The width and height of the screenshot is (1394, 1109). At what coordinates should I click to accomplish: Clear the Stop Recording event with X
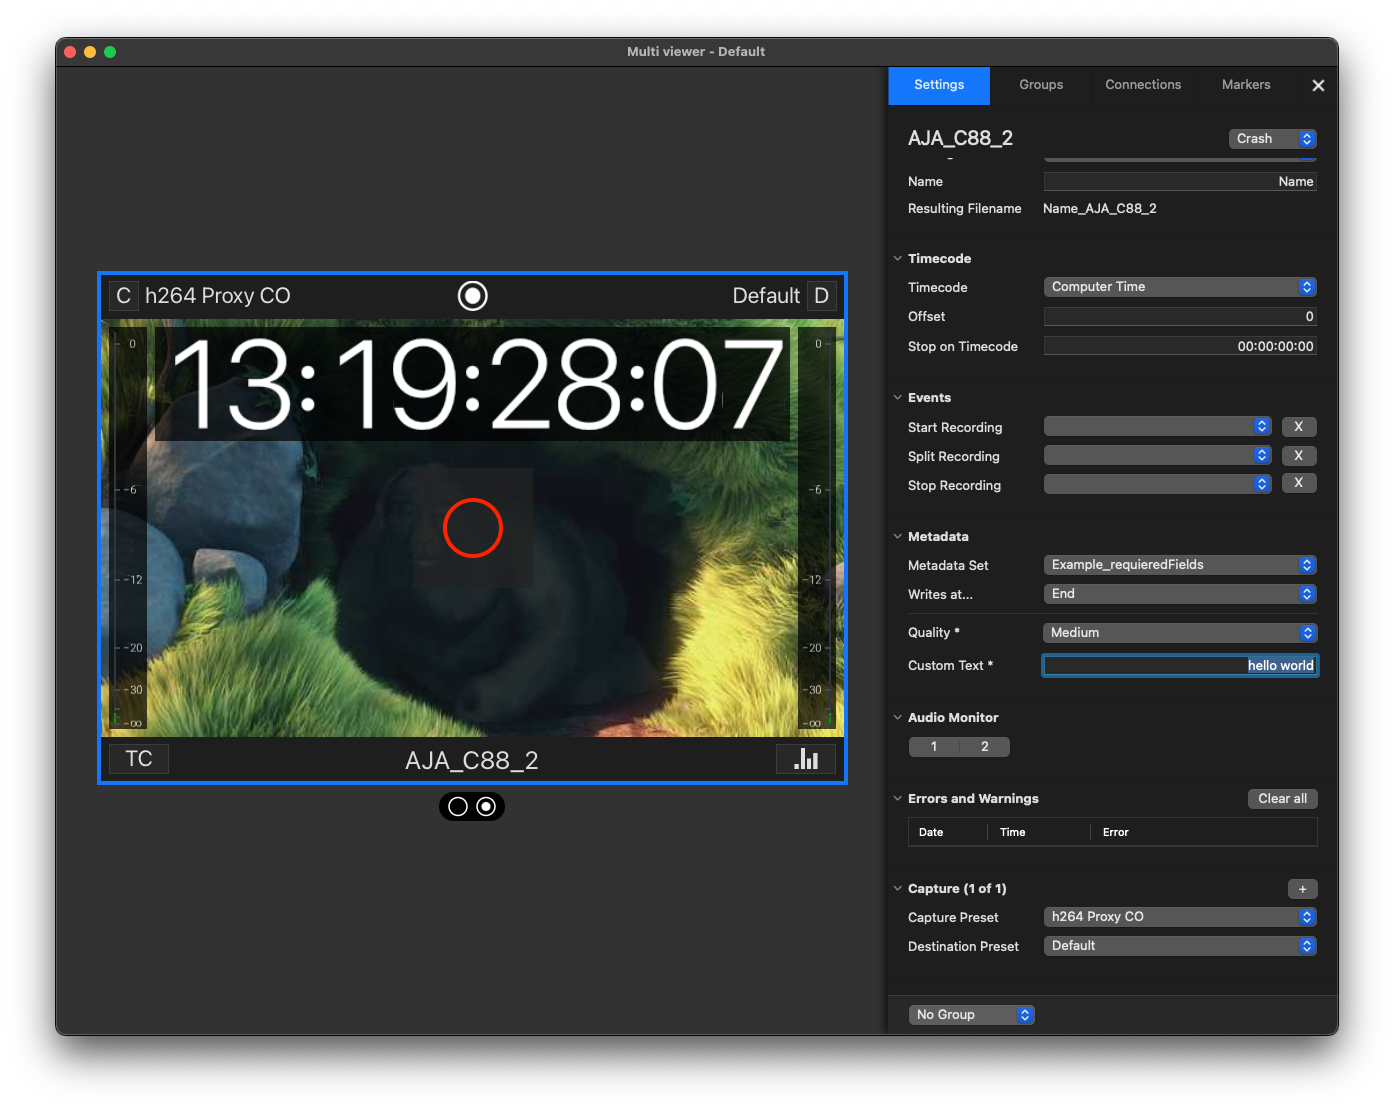point(1299,484)
